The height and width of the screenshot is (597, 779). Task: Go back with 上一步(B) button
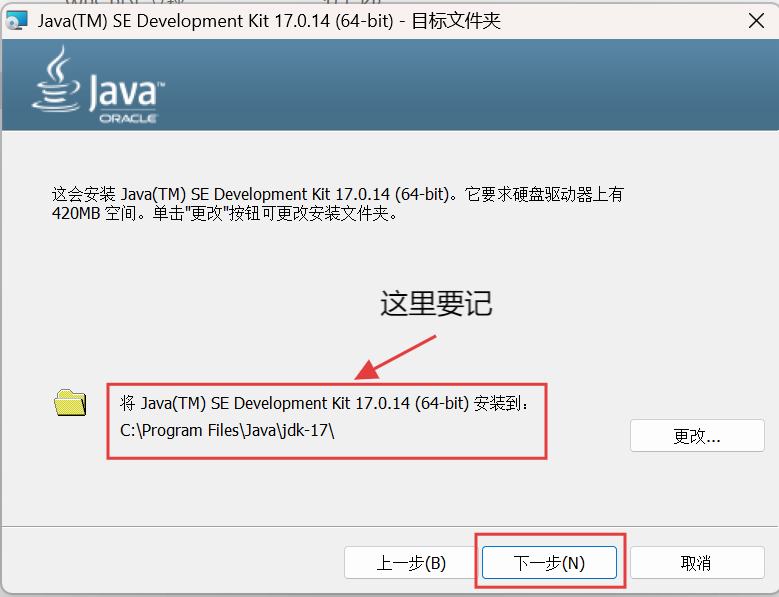coord(411,563)
